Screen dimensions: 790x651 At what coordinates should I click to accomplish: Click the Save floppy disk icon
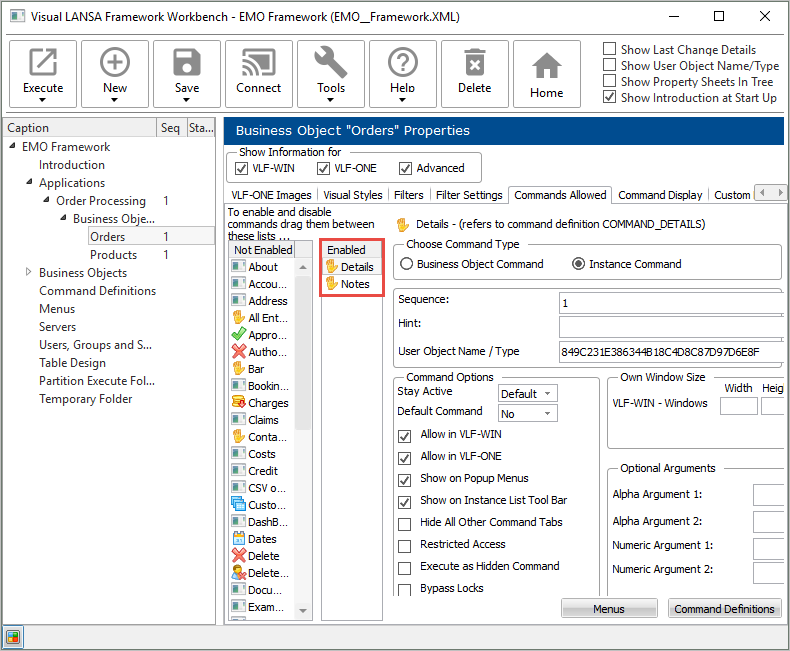[187, 64]
